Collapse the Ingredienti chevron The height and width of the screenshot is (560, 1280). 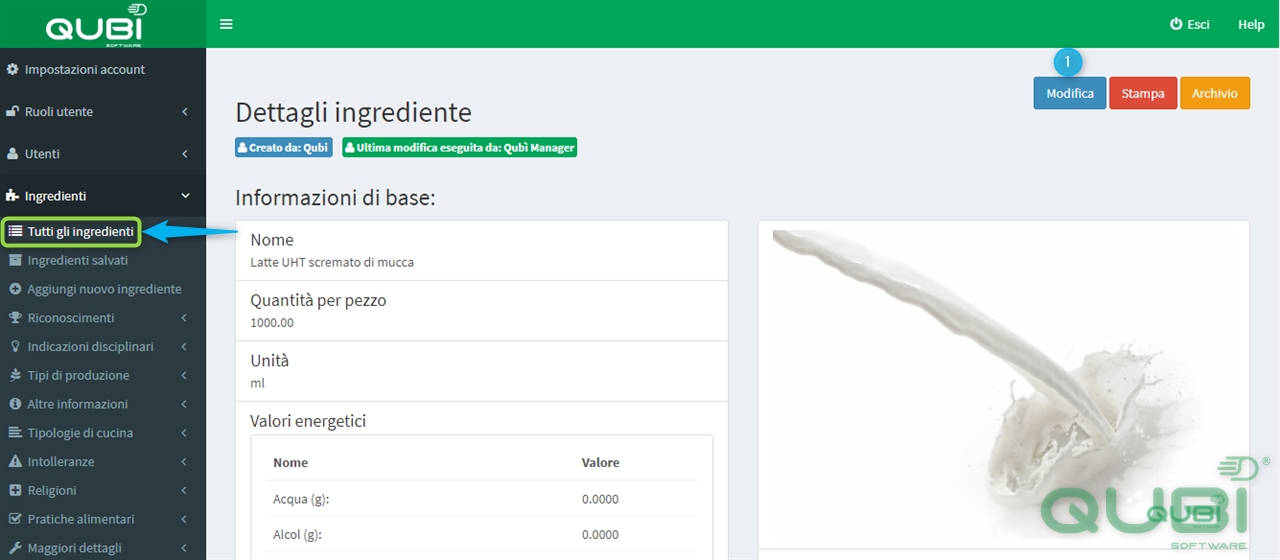pyautogui.click(x=185, y=195)
